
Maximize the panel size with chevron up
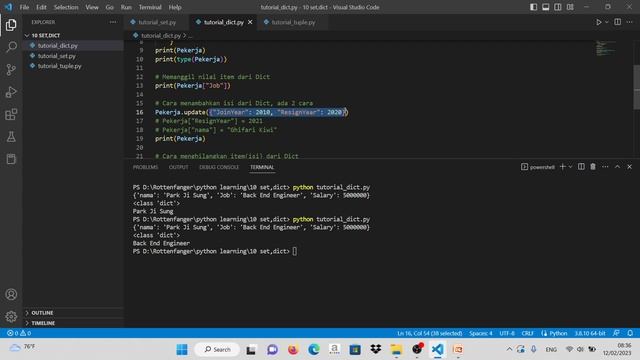[617, 167]
